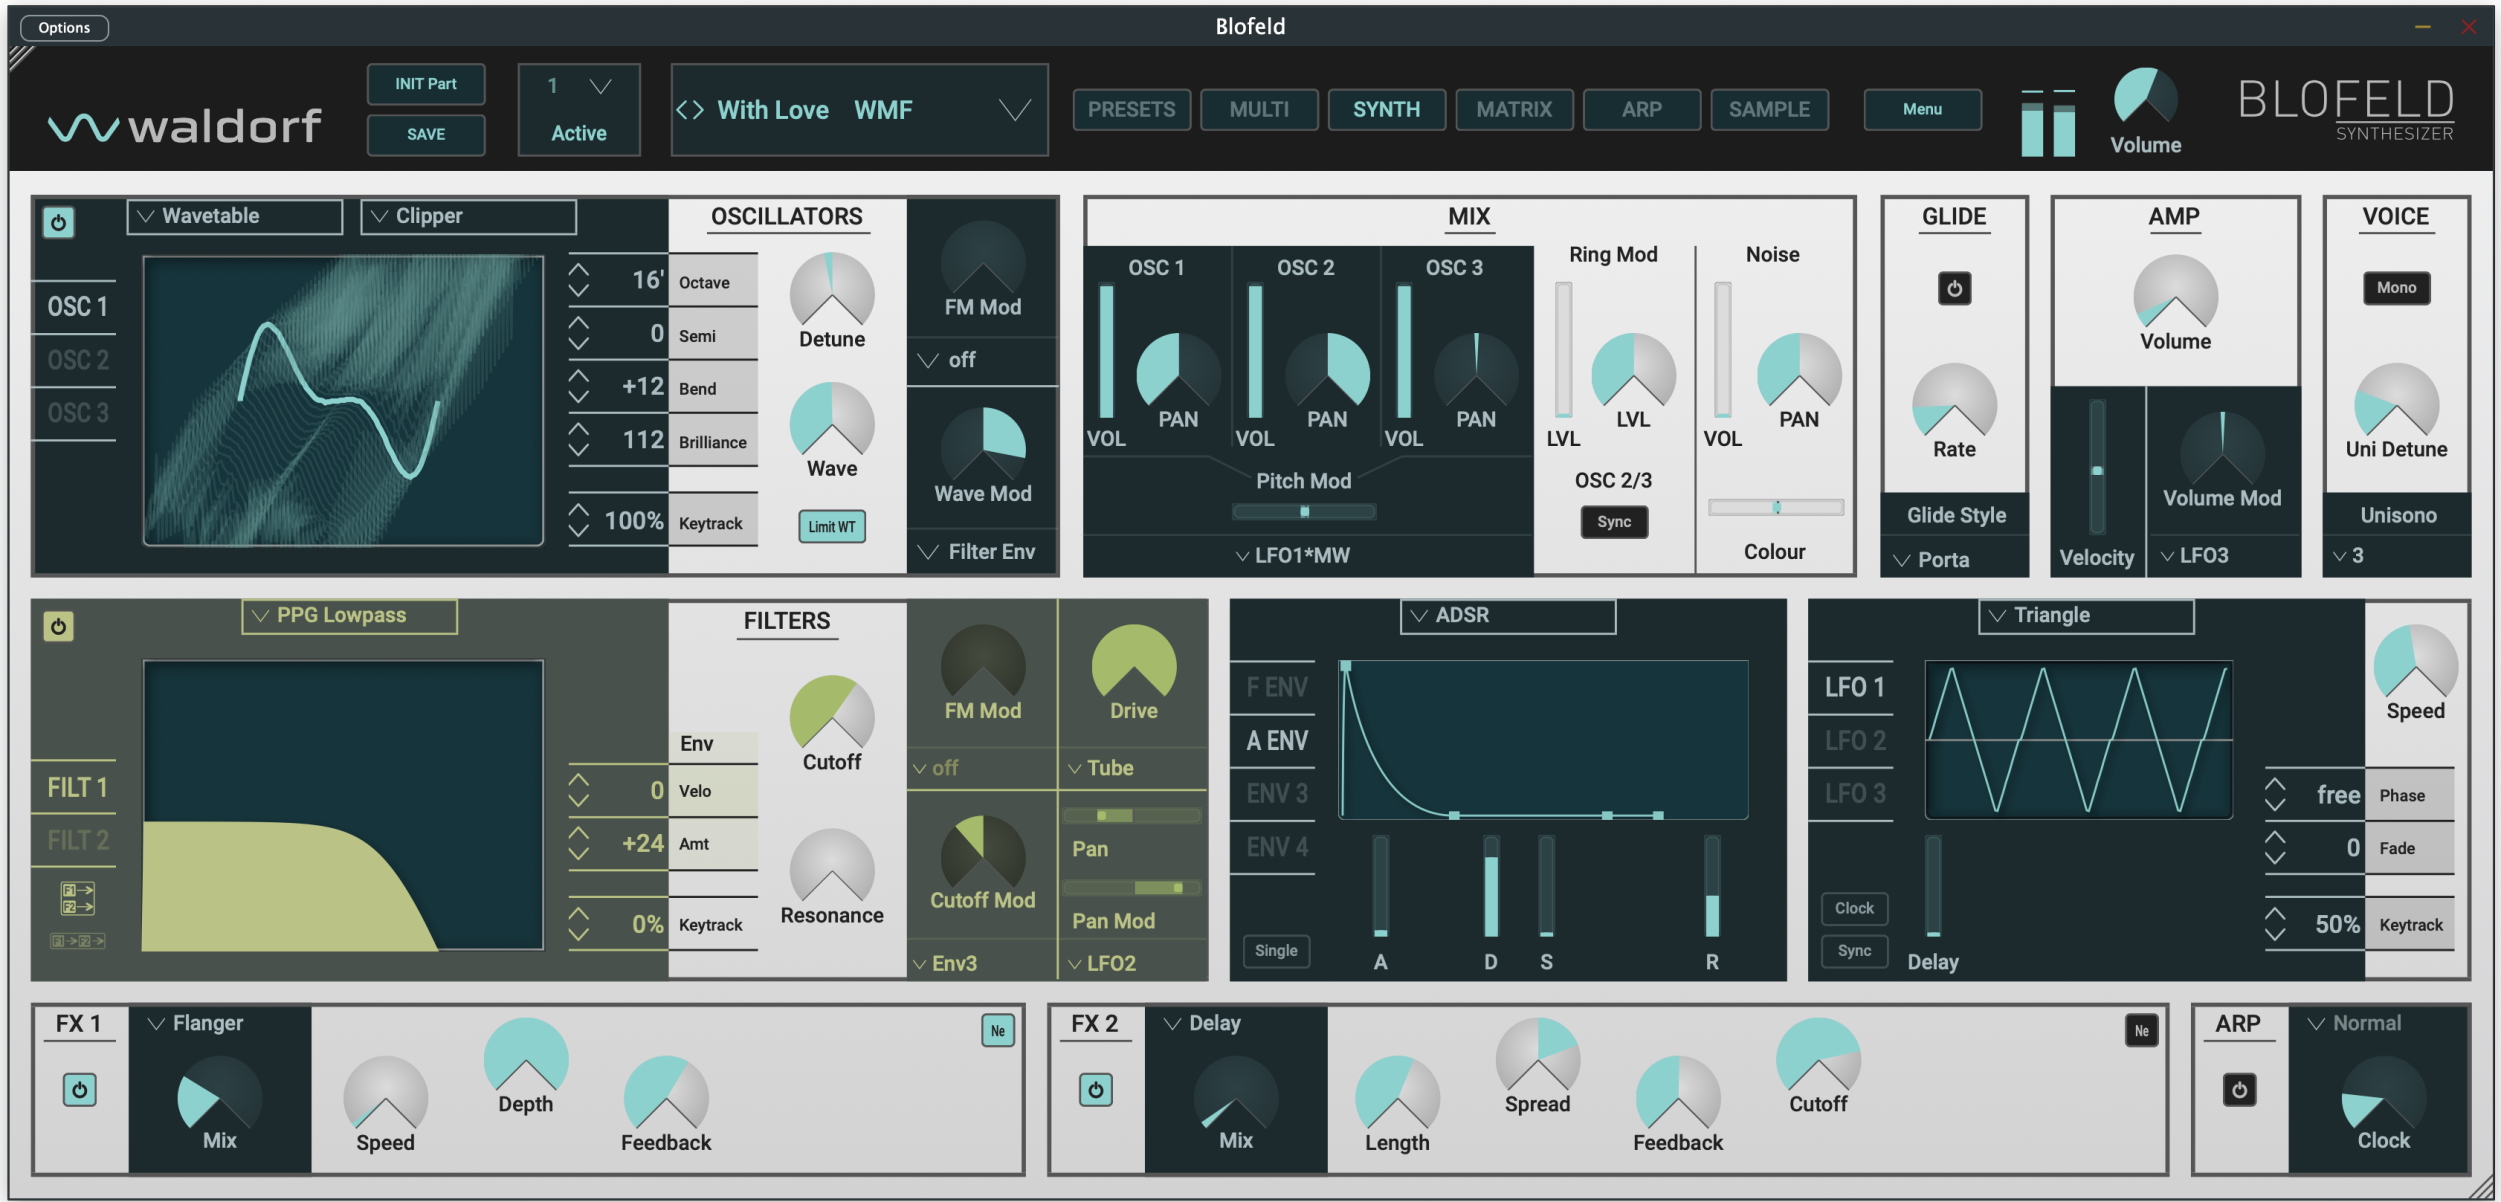Toggle the Mono voice mode button
2501x1202 pixels.
(2395, 288)
